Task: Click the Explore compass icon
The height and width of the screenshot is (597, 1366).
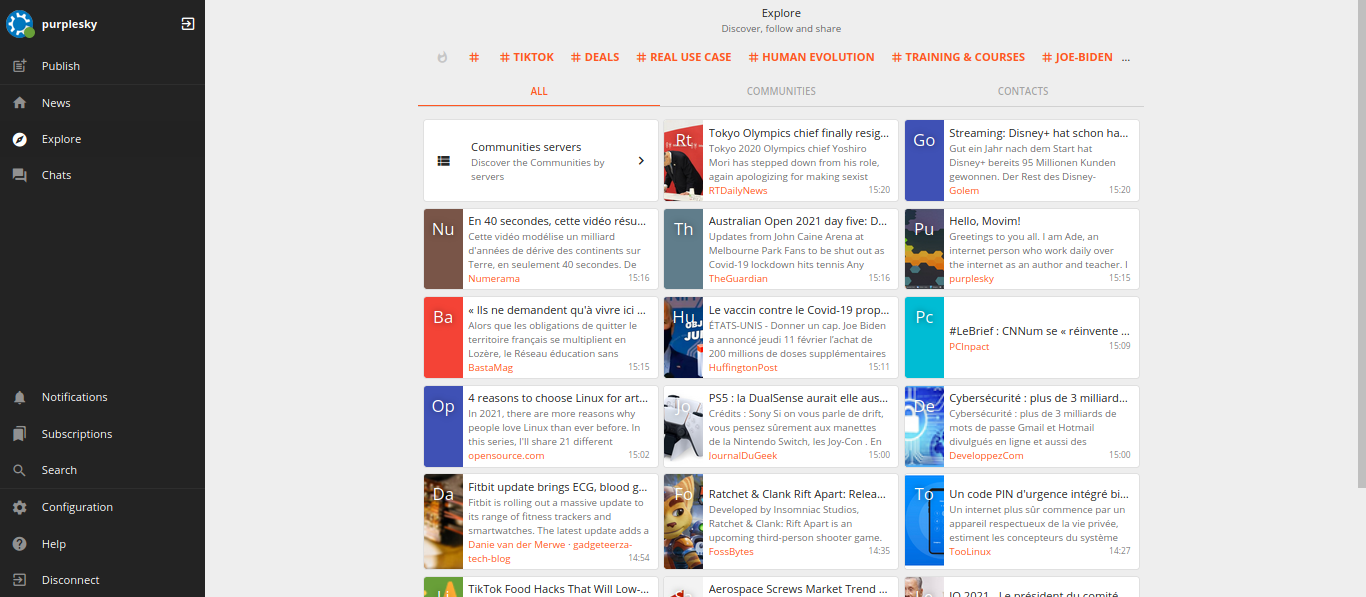Action: point(20,139)
